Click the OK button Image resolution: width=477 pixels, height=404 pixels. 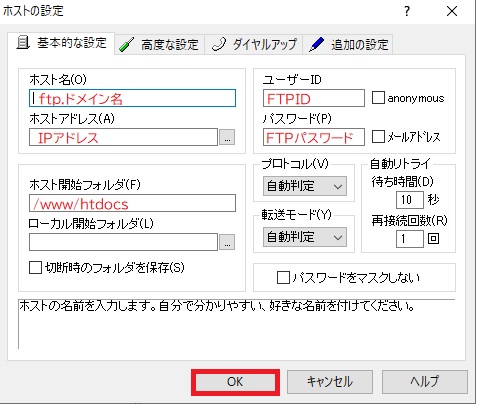point(235,382)
